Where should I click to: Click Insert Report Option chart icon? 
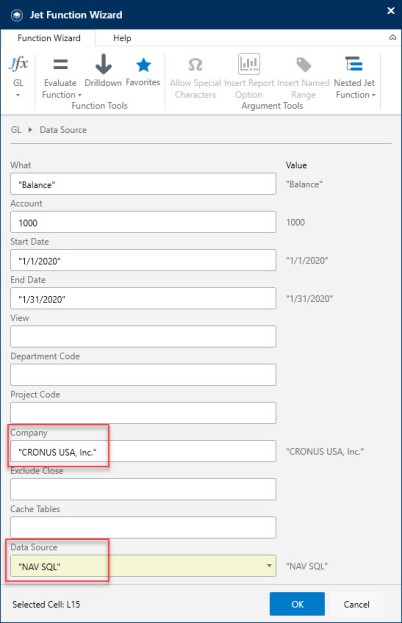pos(249,64)
